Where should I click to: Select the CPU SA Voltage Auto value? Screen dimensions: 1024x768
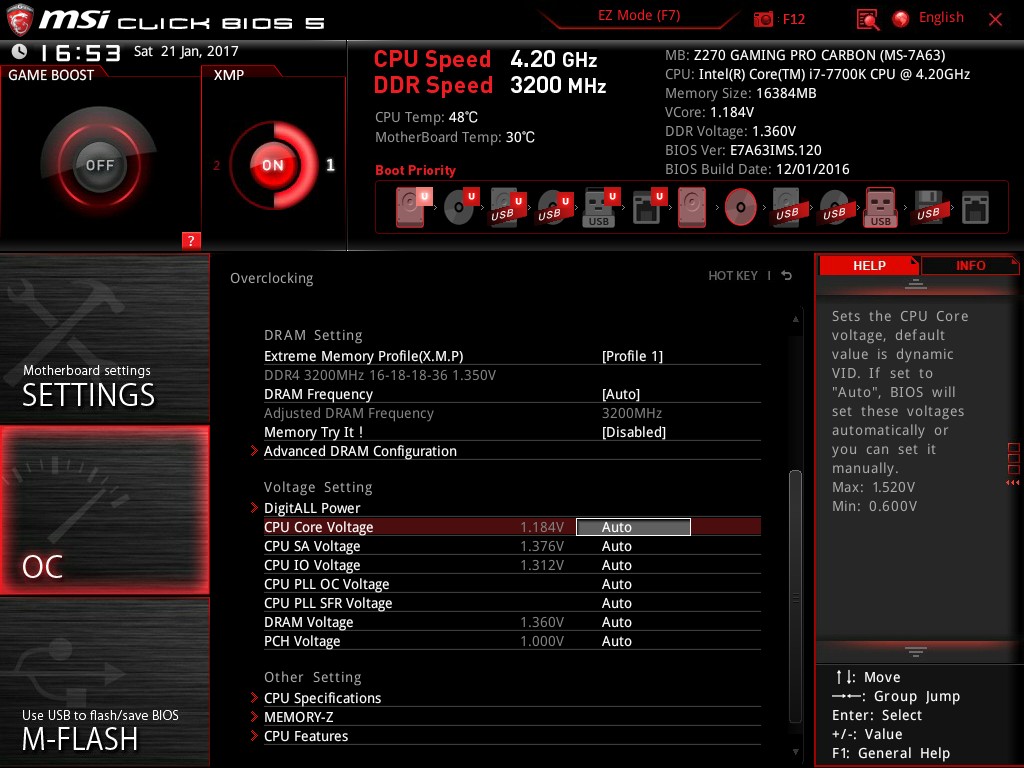pos(616,546)
